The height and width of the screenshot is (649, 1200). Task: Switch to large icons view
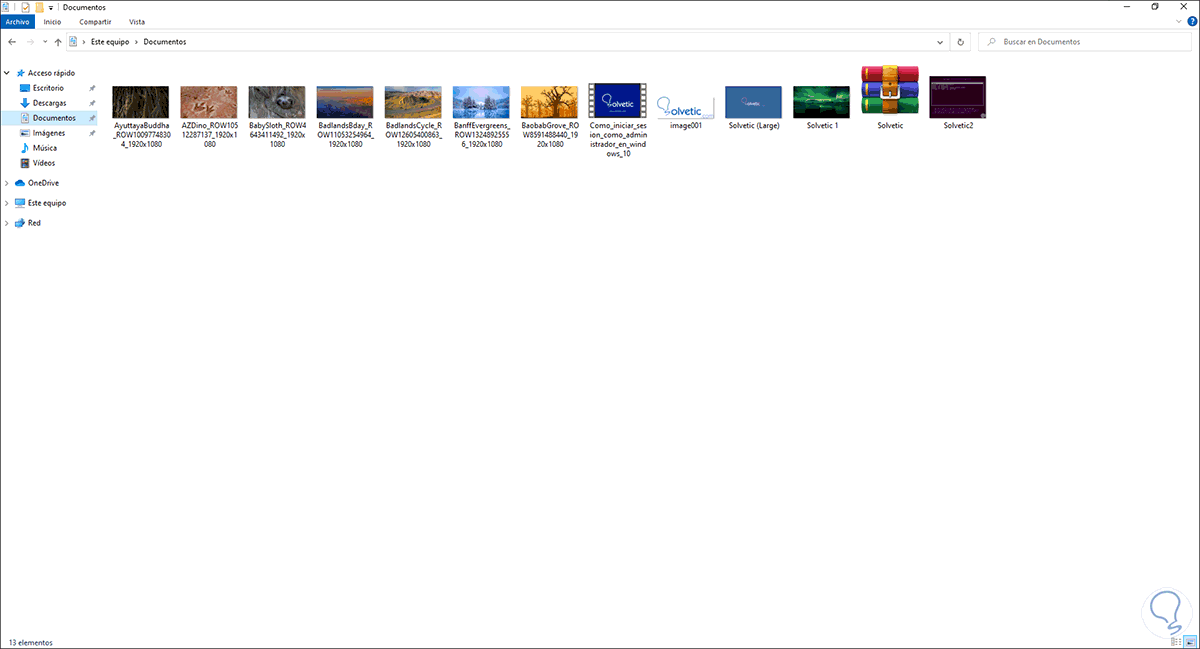click(1187, 641)
